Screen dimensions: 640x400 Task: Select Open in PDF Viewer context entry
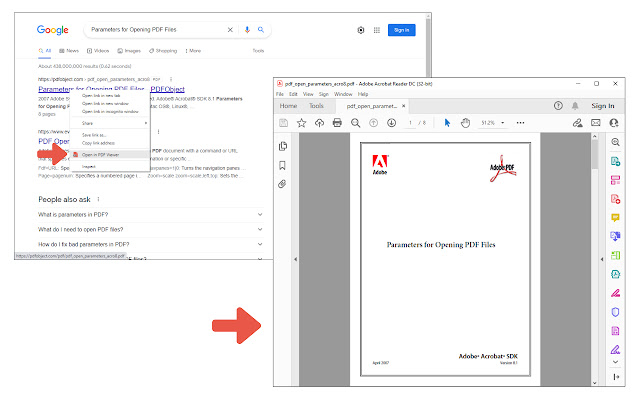click(x=110, y=155)
